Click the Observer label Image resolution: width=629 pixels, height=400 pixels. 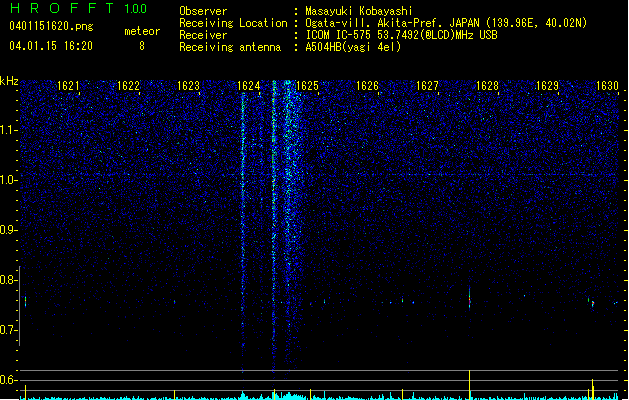[203, 11]
